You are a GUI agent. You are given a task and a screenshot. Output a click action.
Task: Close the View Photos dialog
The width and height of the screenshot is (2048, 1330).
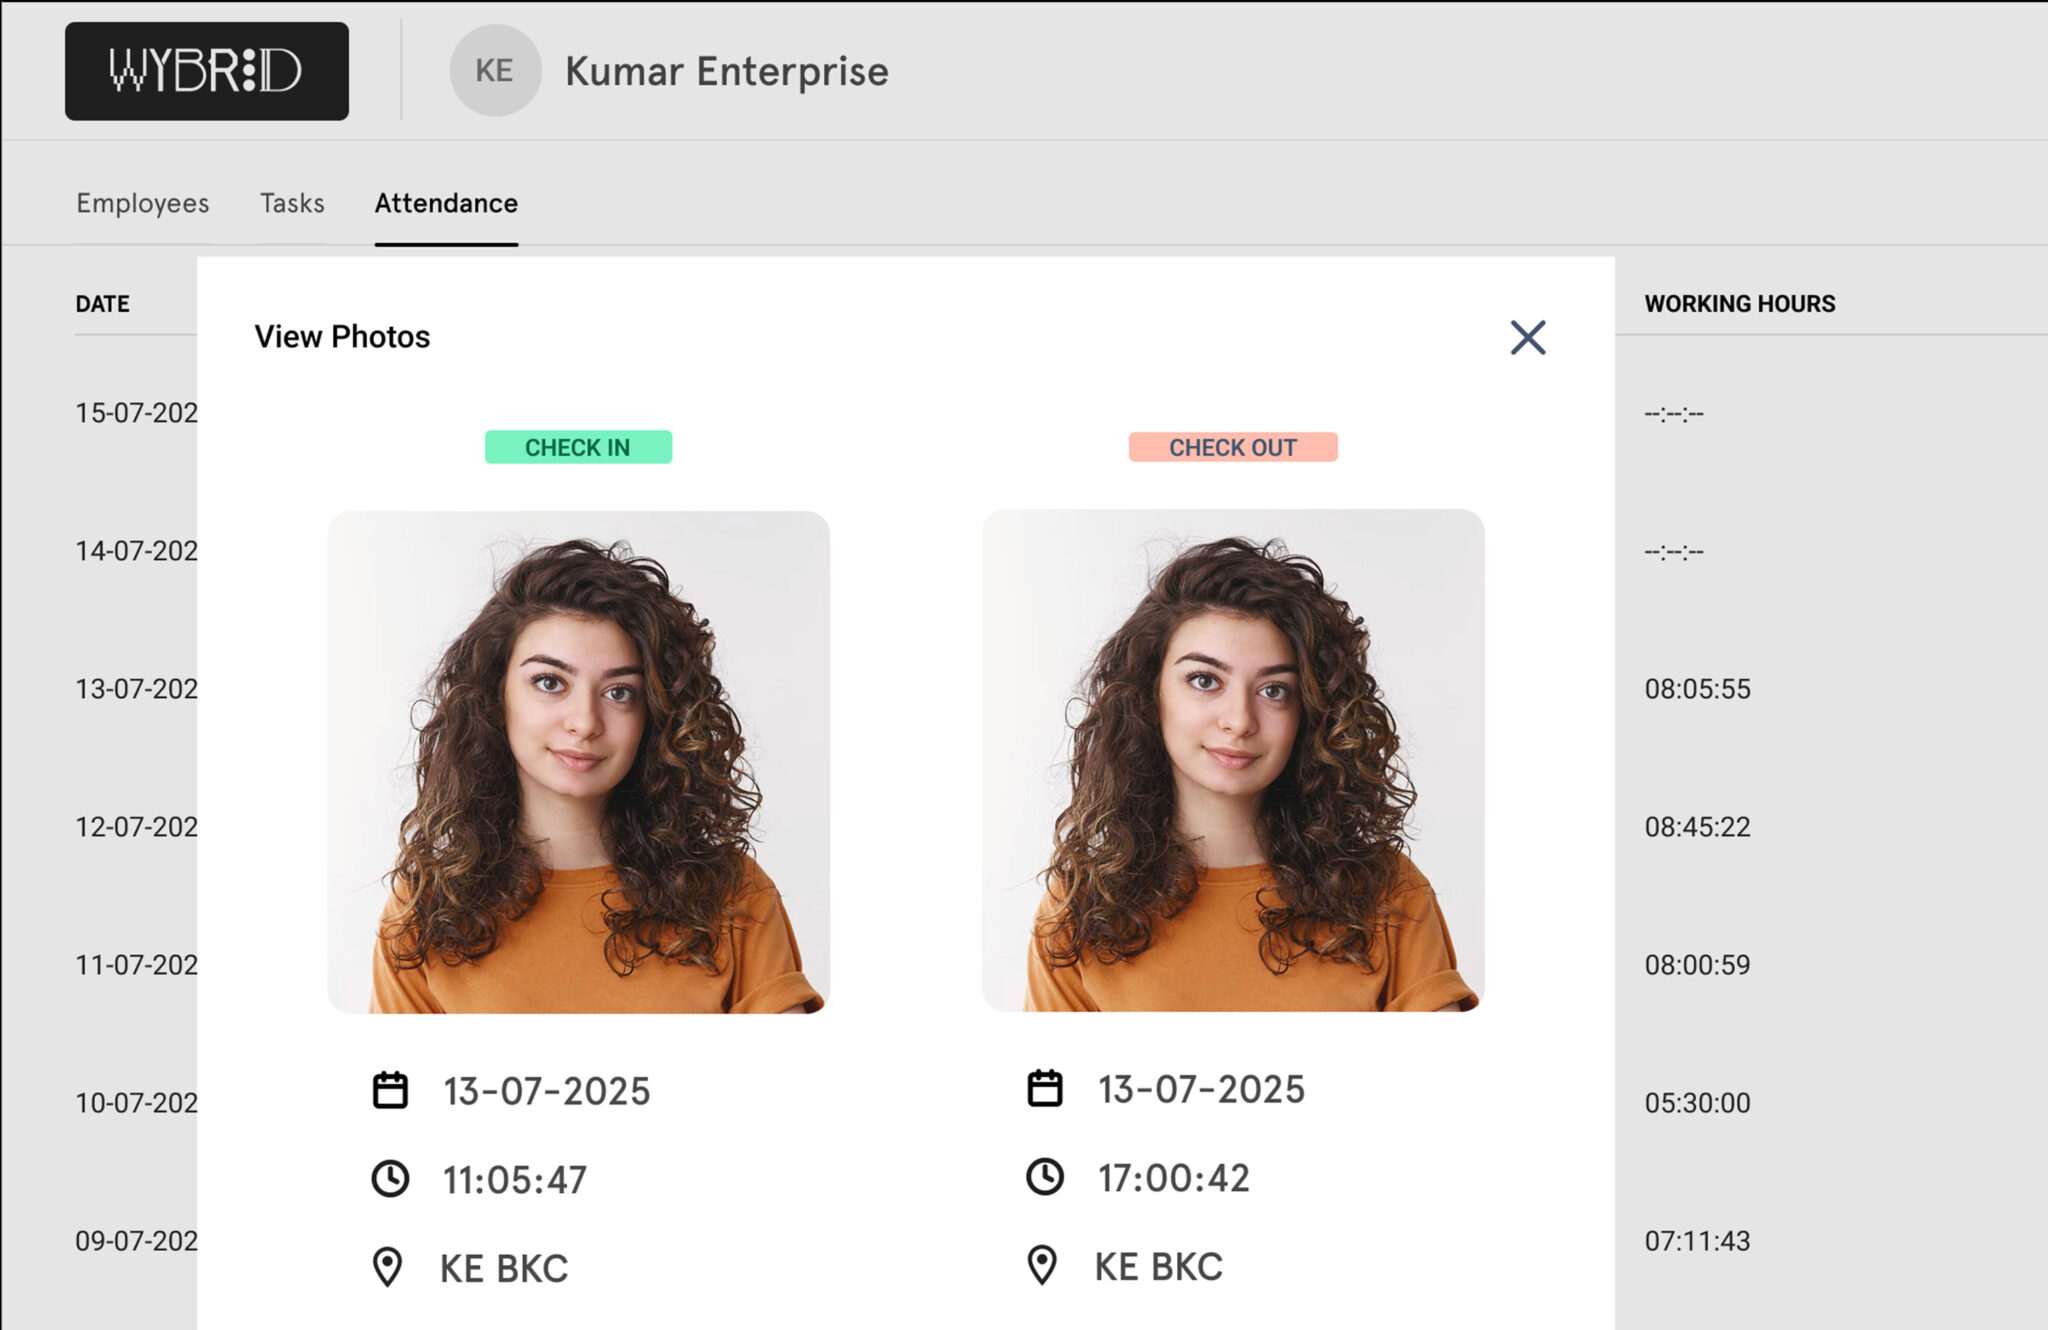pyautogui.click(x=1527, y=338)
